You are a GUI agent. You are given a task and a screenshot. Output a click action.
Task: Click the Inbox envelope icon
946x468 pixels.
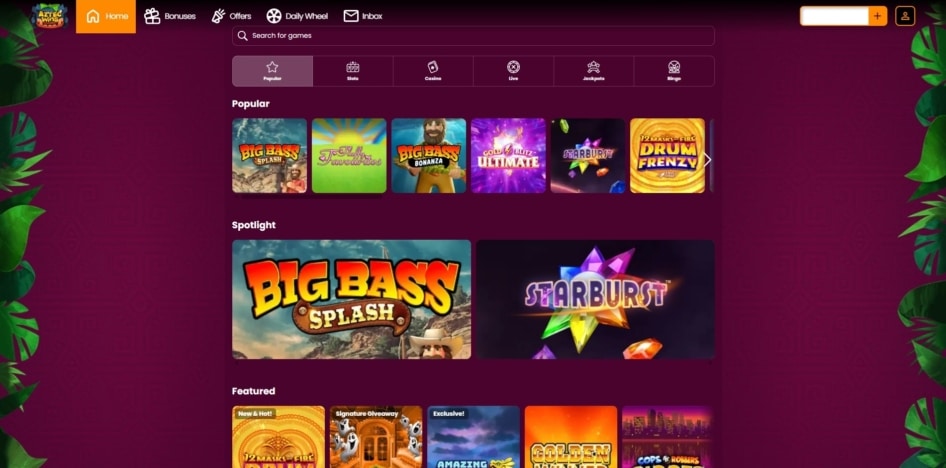(351, 16)
